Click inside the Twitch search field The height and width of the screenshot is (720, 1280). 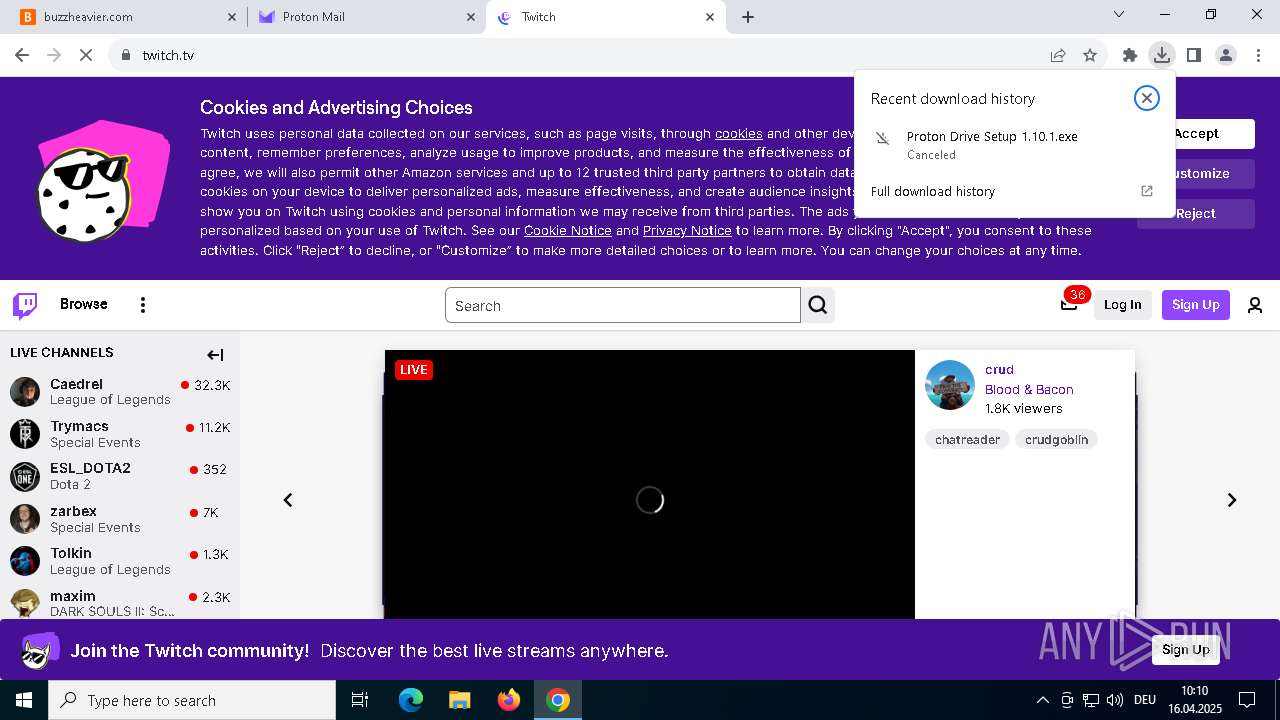(623, 305)
